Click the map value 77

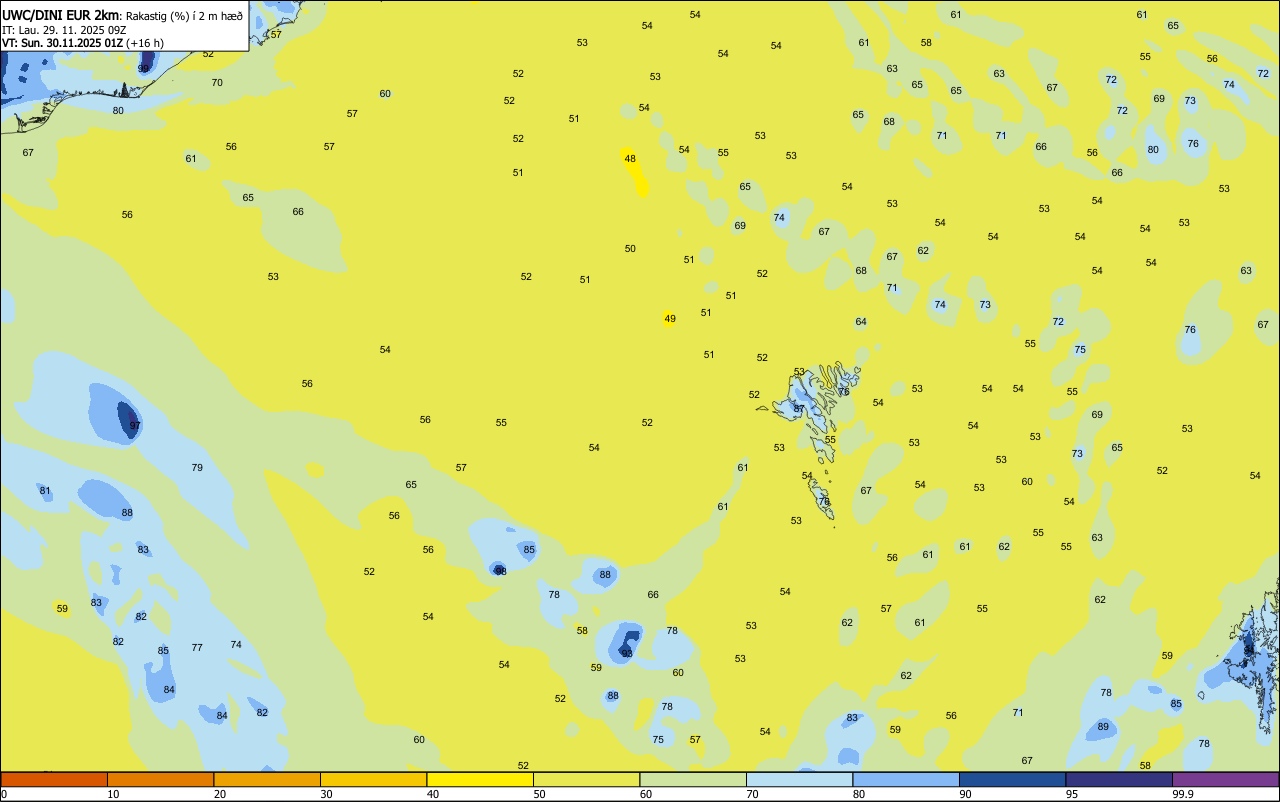[197, 648]
